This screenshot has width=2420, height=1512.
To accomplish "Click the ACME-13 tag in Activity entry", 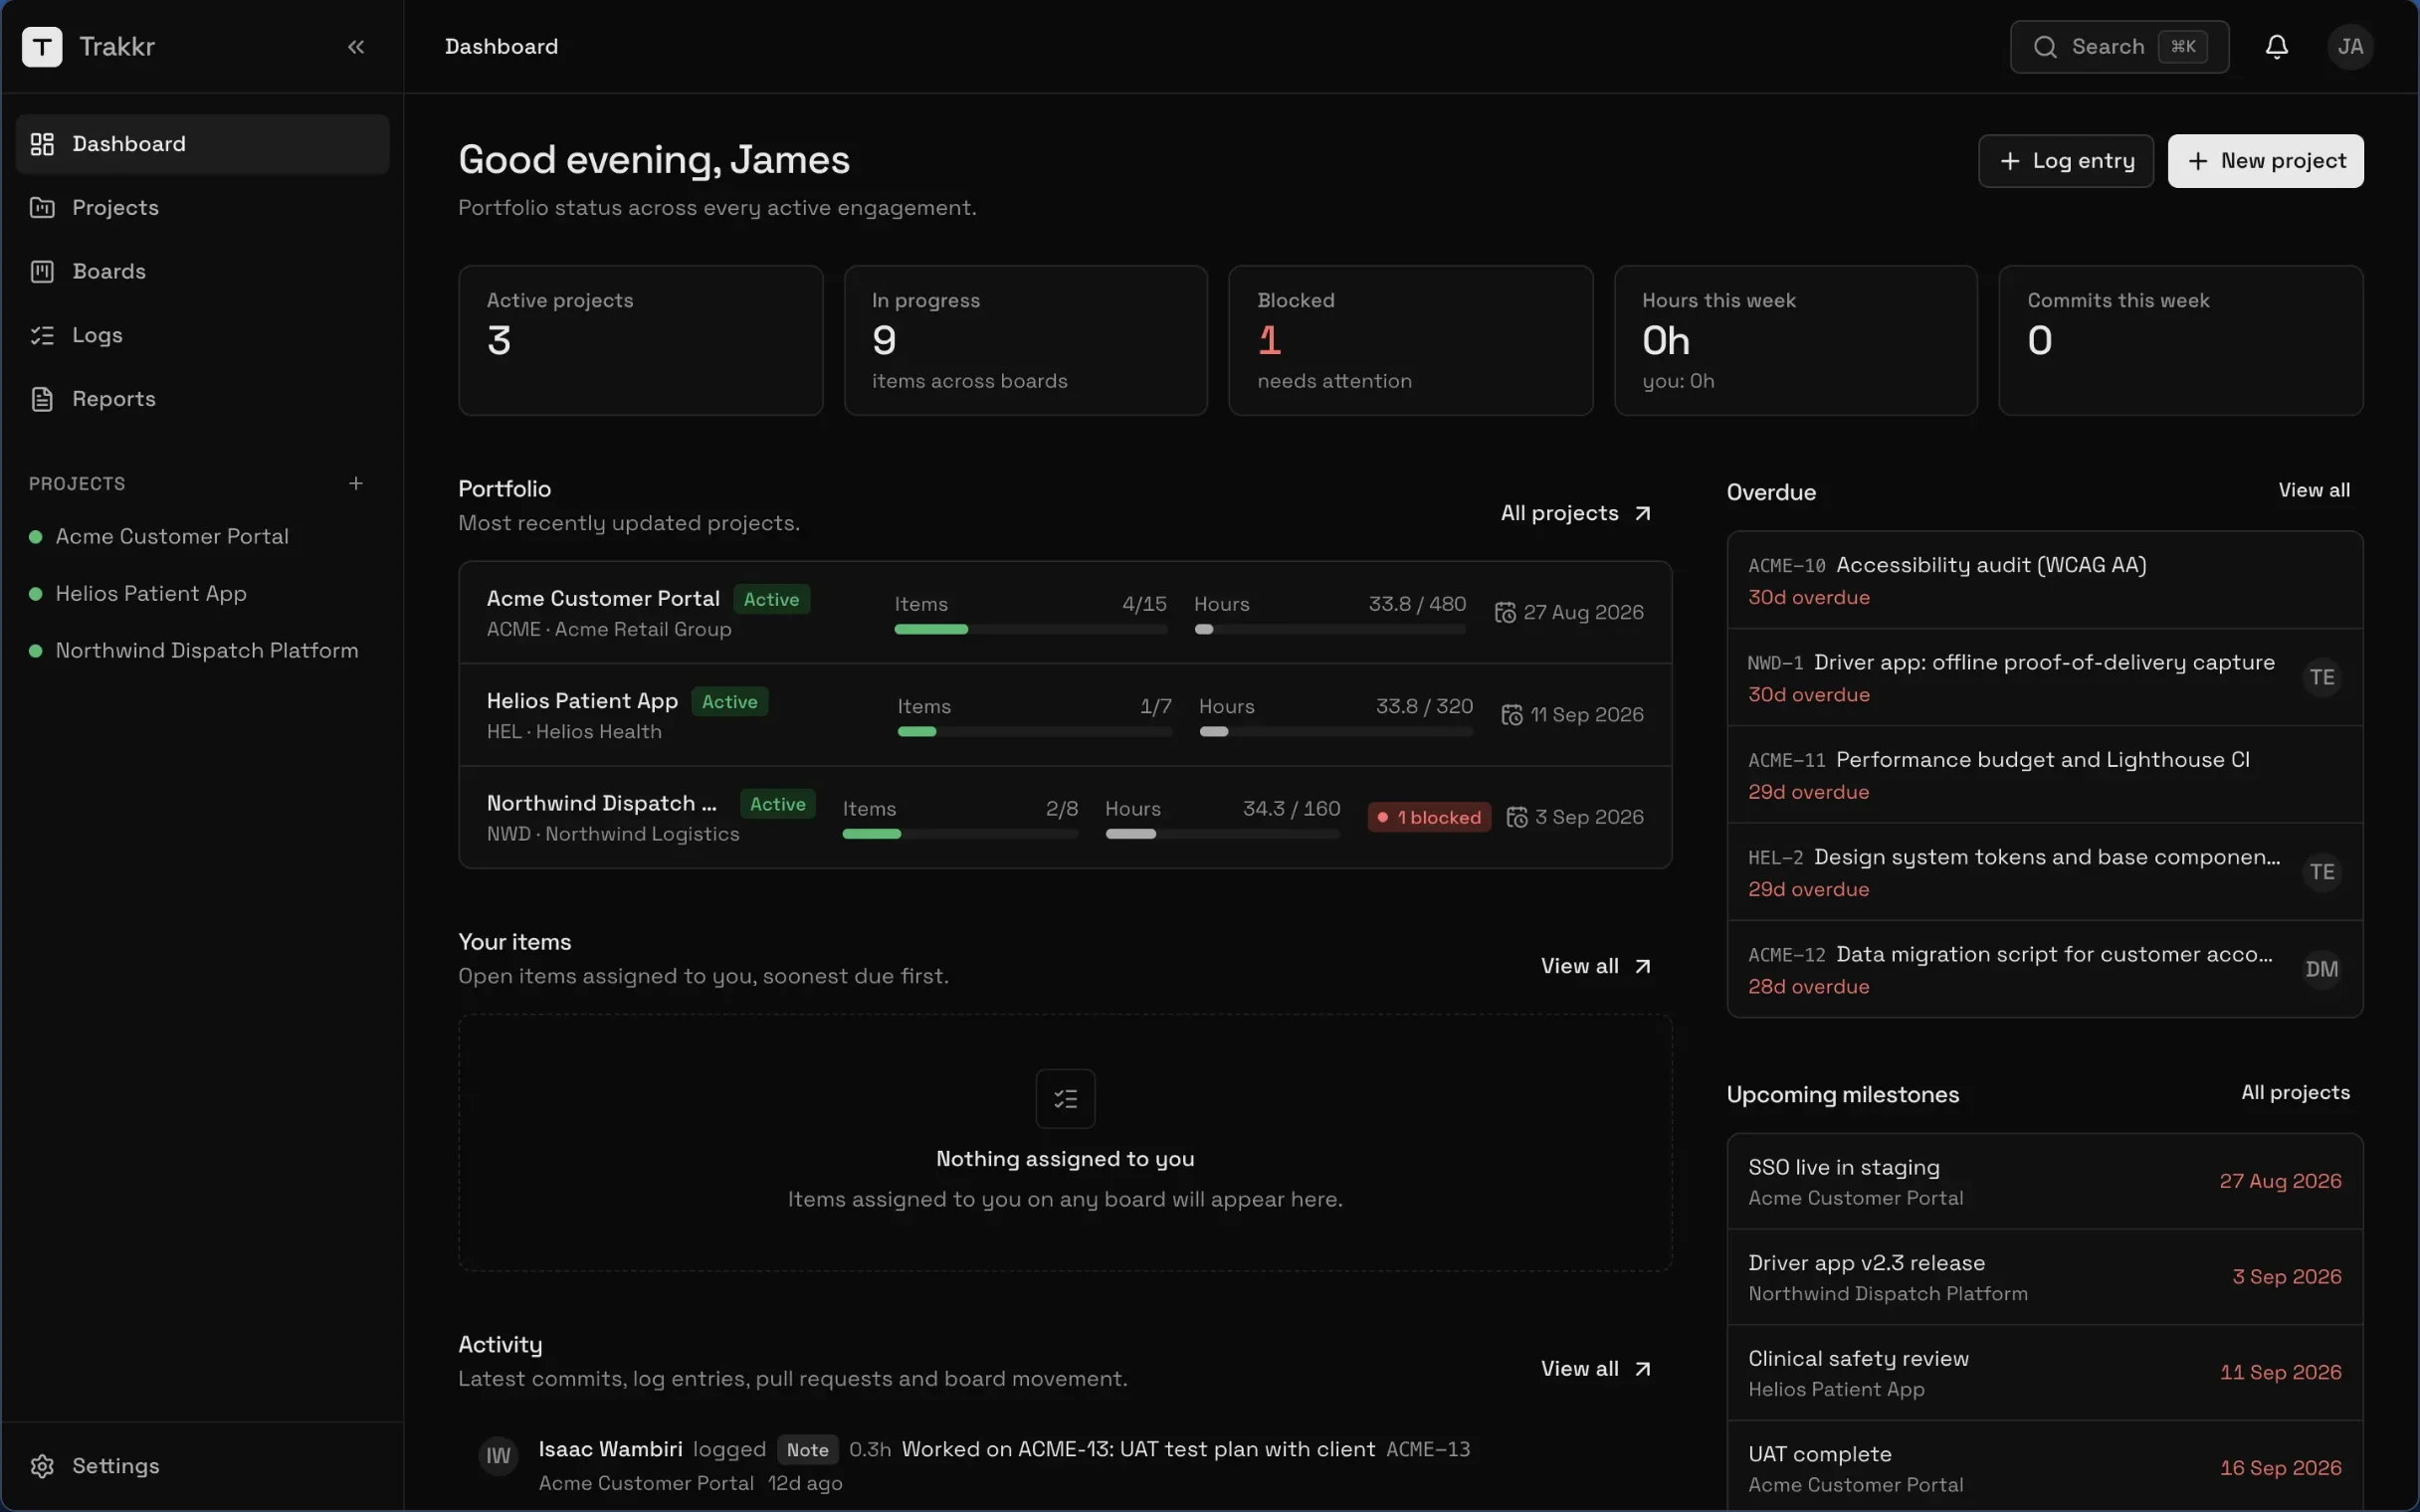I will (x=1428, y=1449).
